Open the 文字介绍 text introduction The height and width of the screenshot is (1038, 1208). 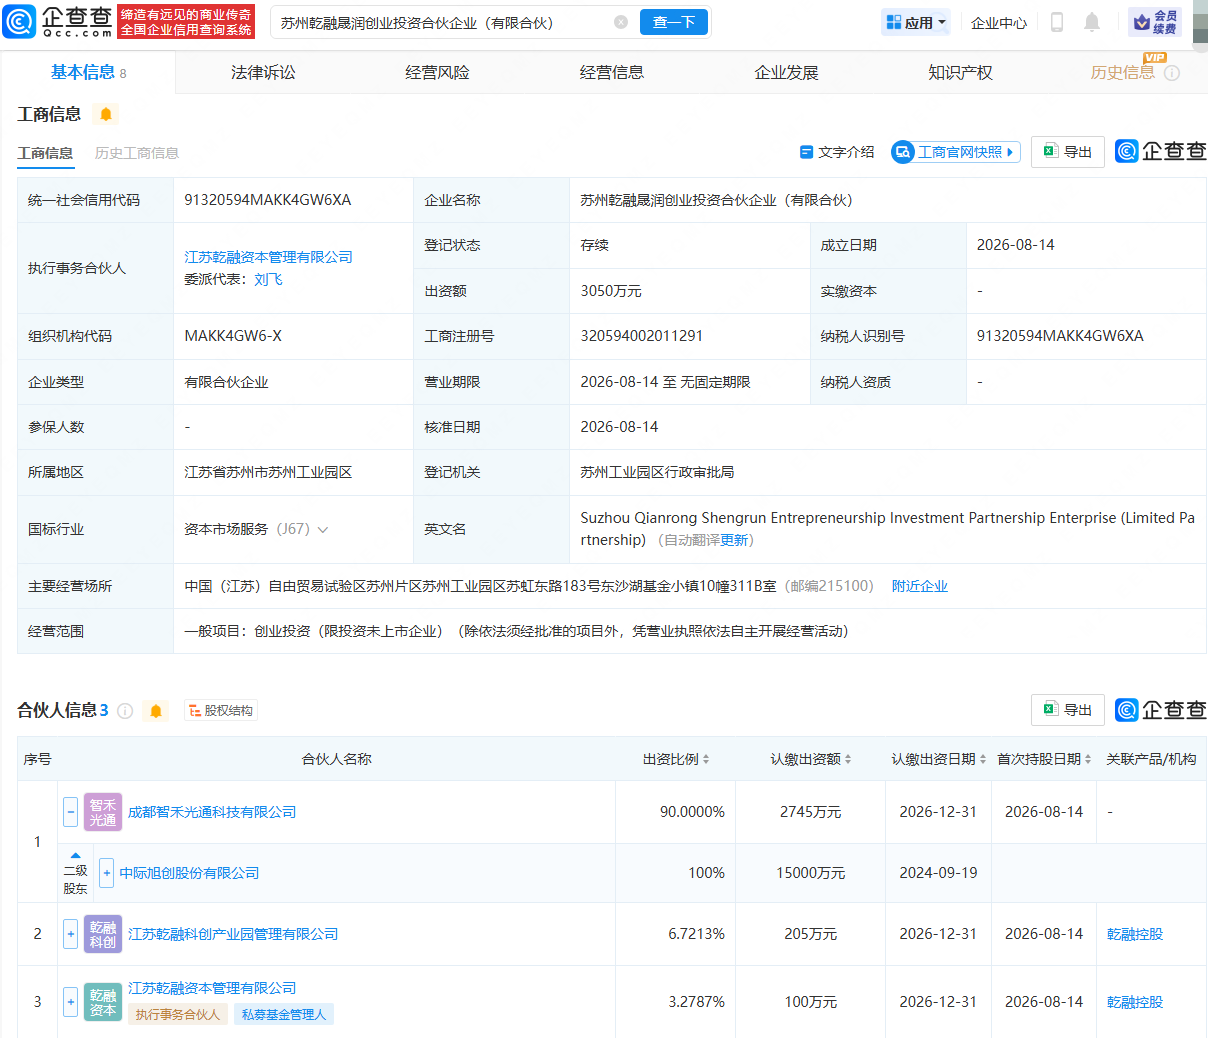837,152
